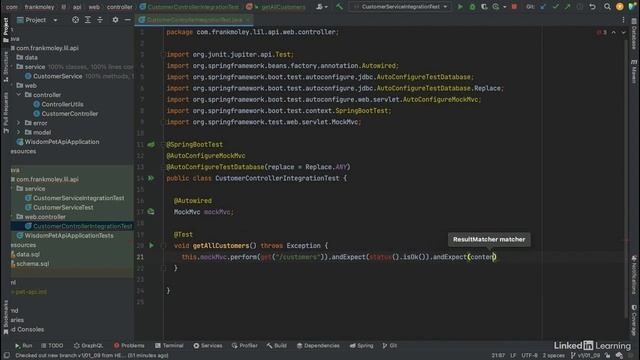Open the Dependencies tool window
This screenshot has height=360, width=640.
click(x=318, y=345)
